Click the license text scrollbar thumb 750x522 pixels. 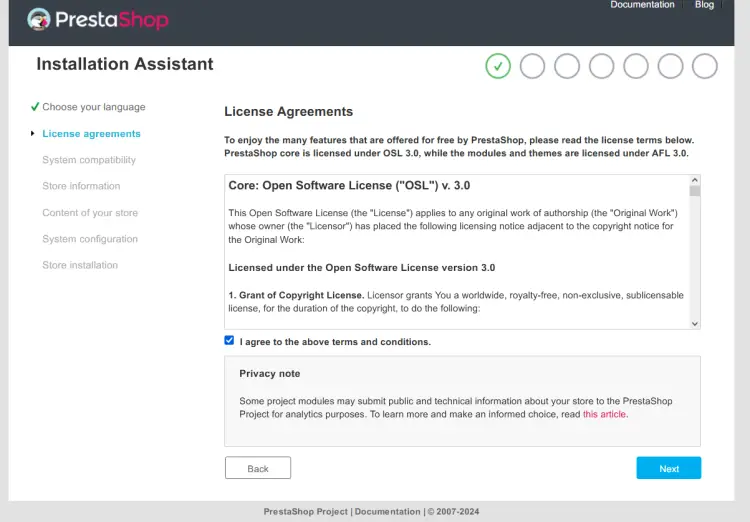pyautogui.click(x=695, y=191)
